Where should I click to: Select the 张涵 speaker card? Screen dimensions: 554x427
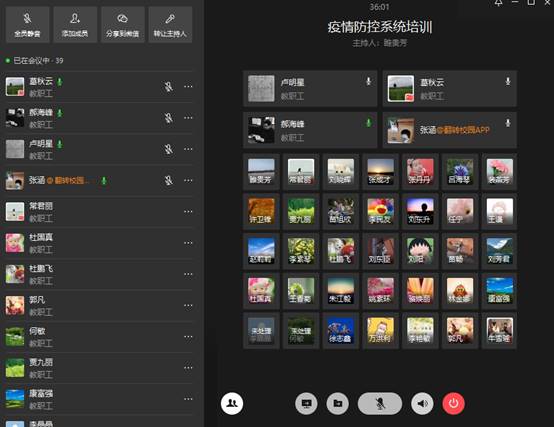[x=449, y=130]
